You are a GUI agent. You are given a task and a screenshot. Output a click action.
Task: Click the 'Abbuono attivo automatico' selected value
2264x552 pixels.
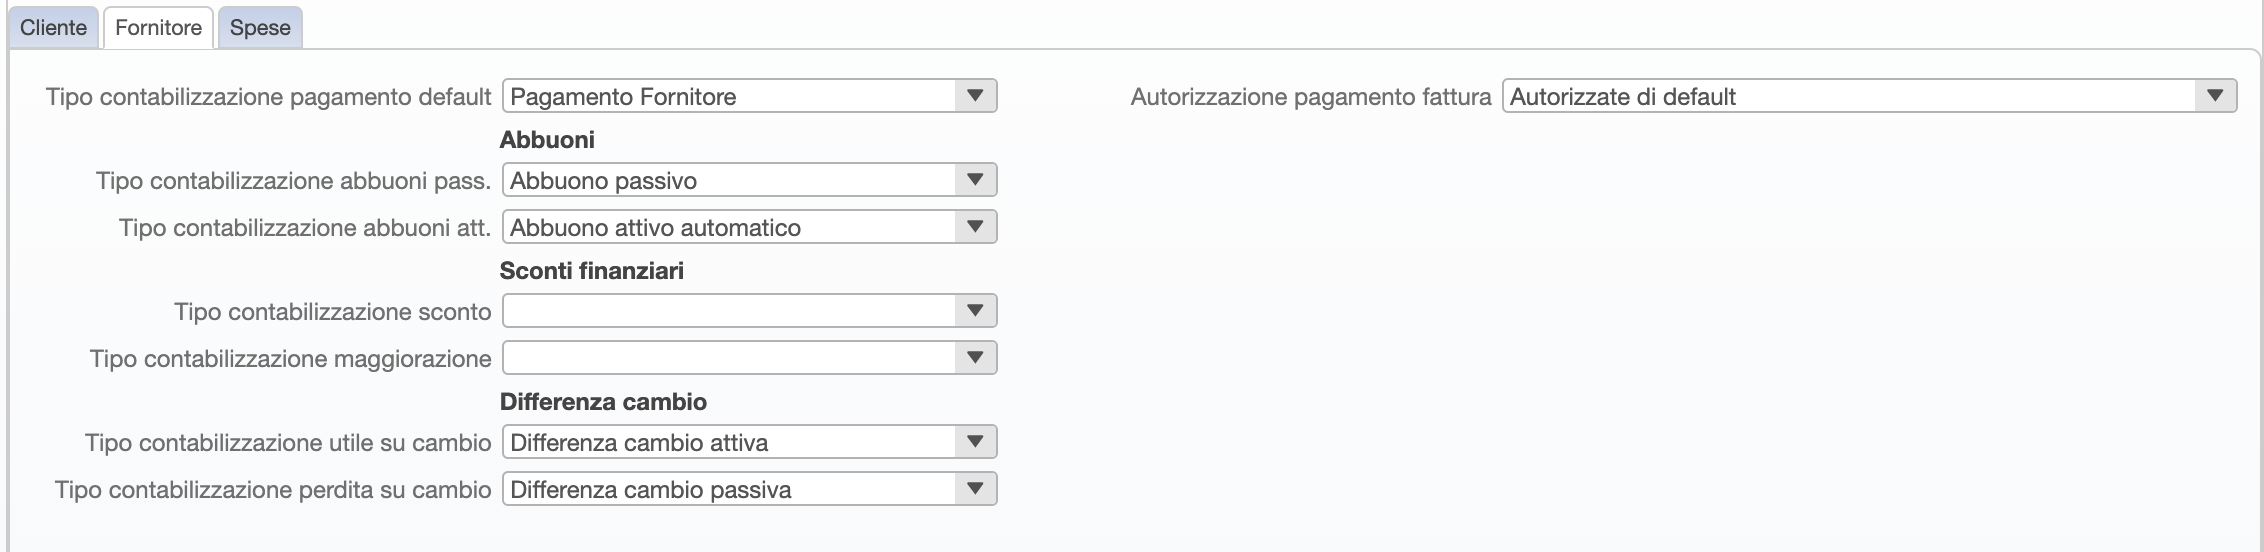[655, 228]
